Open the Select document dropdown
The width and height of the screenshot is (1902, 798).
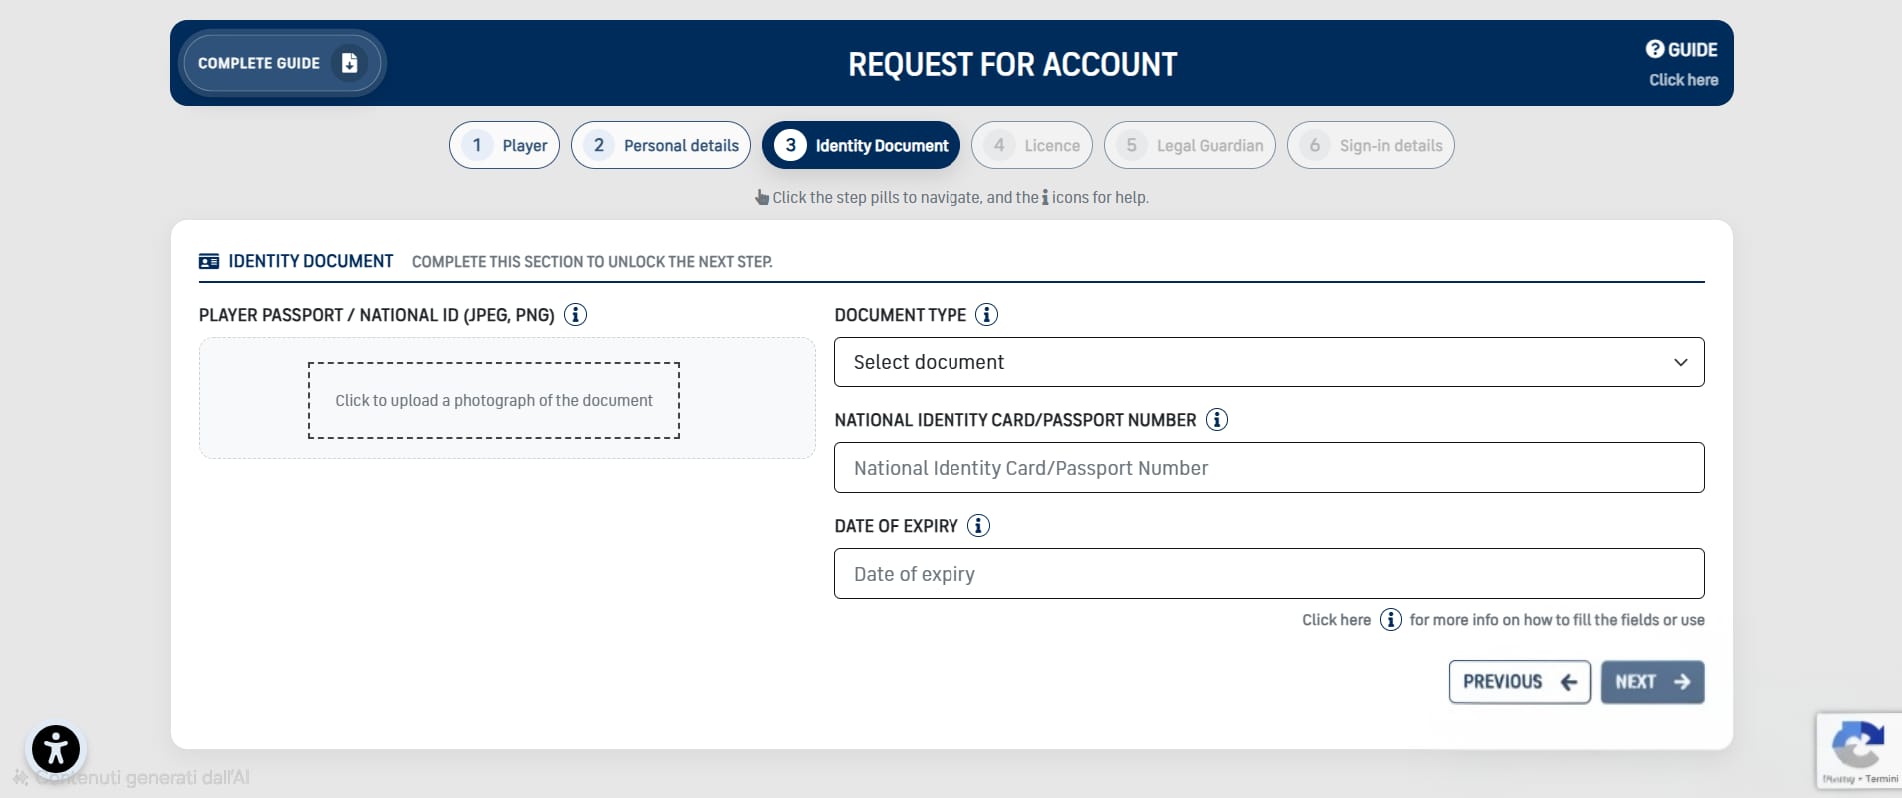pyautogui.click(x=1268, y=362)
